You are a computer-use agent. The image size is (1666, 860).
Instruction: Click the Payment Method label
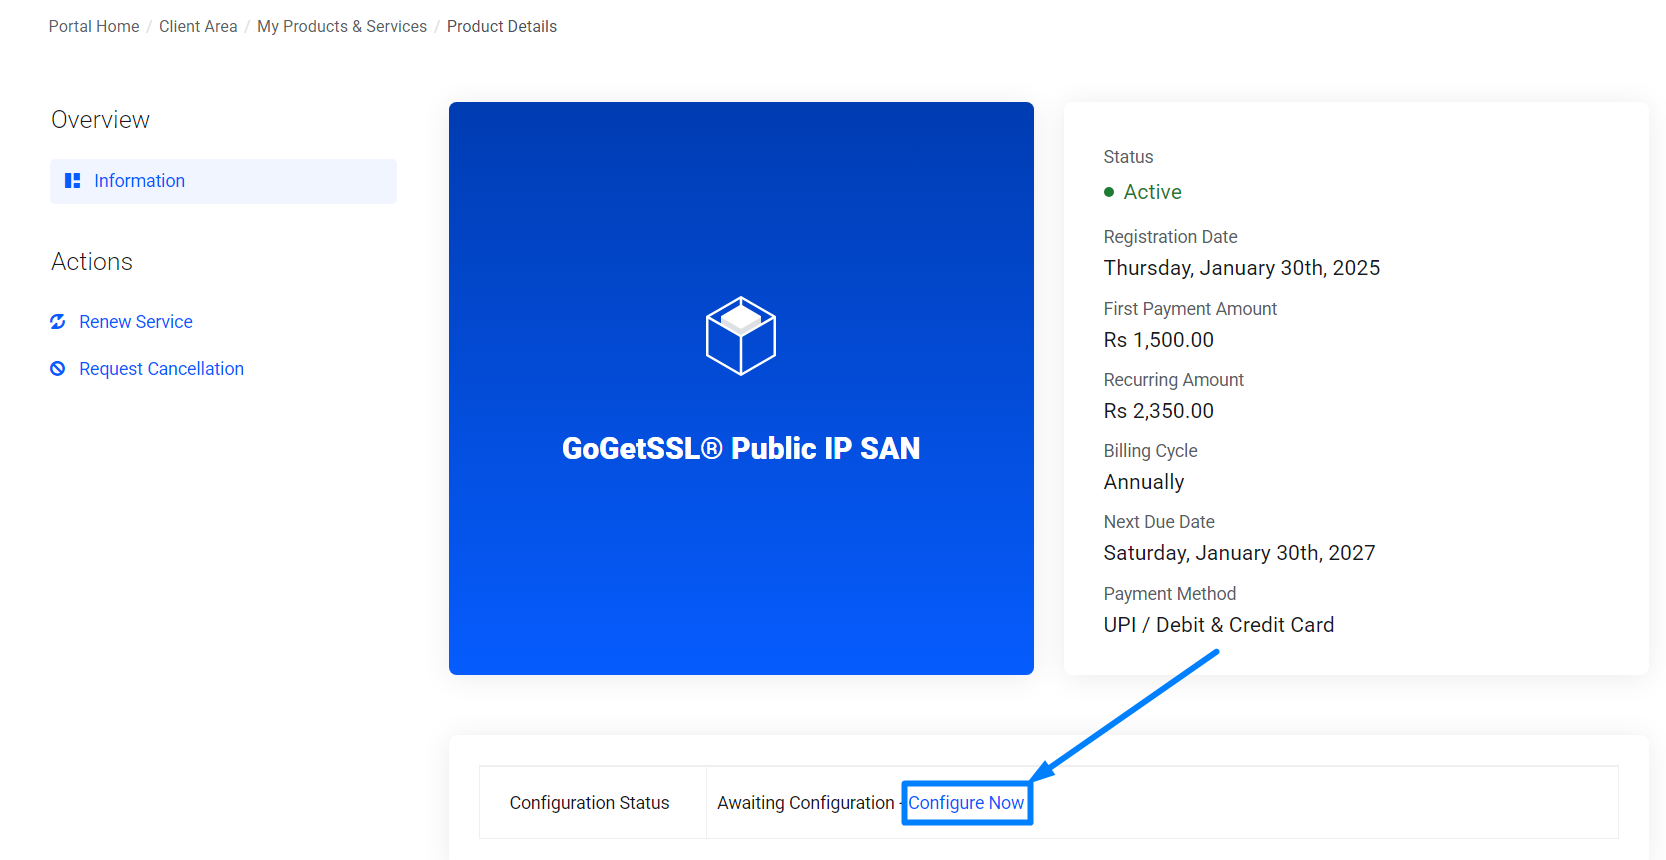click(1170, 594)
